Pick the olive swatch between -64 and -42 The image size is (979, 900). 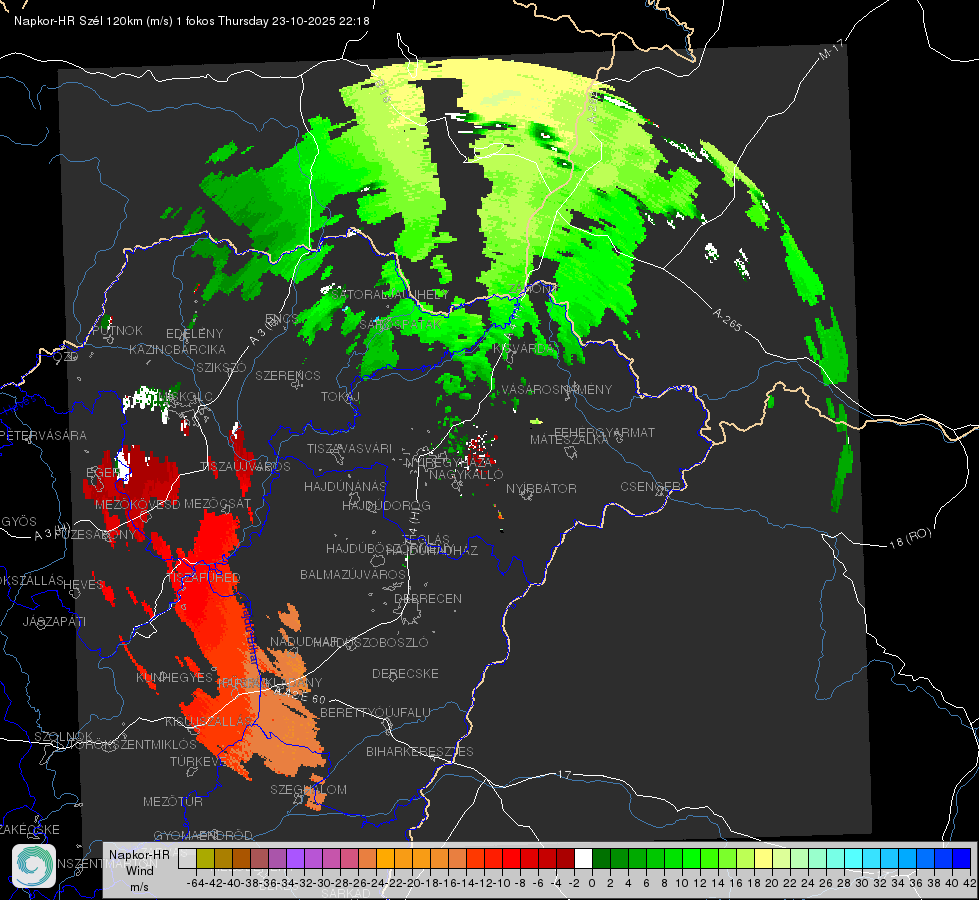pyautogui.click(x=205, y=859)
